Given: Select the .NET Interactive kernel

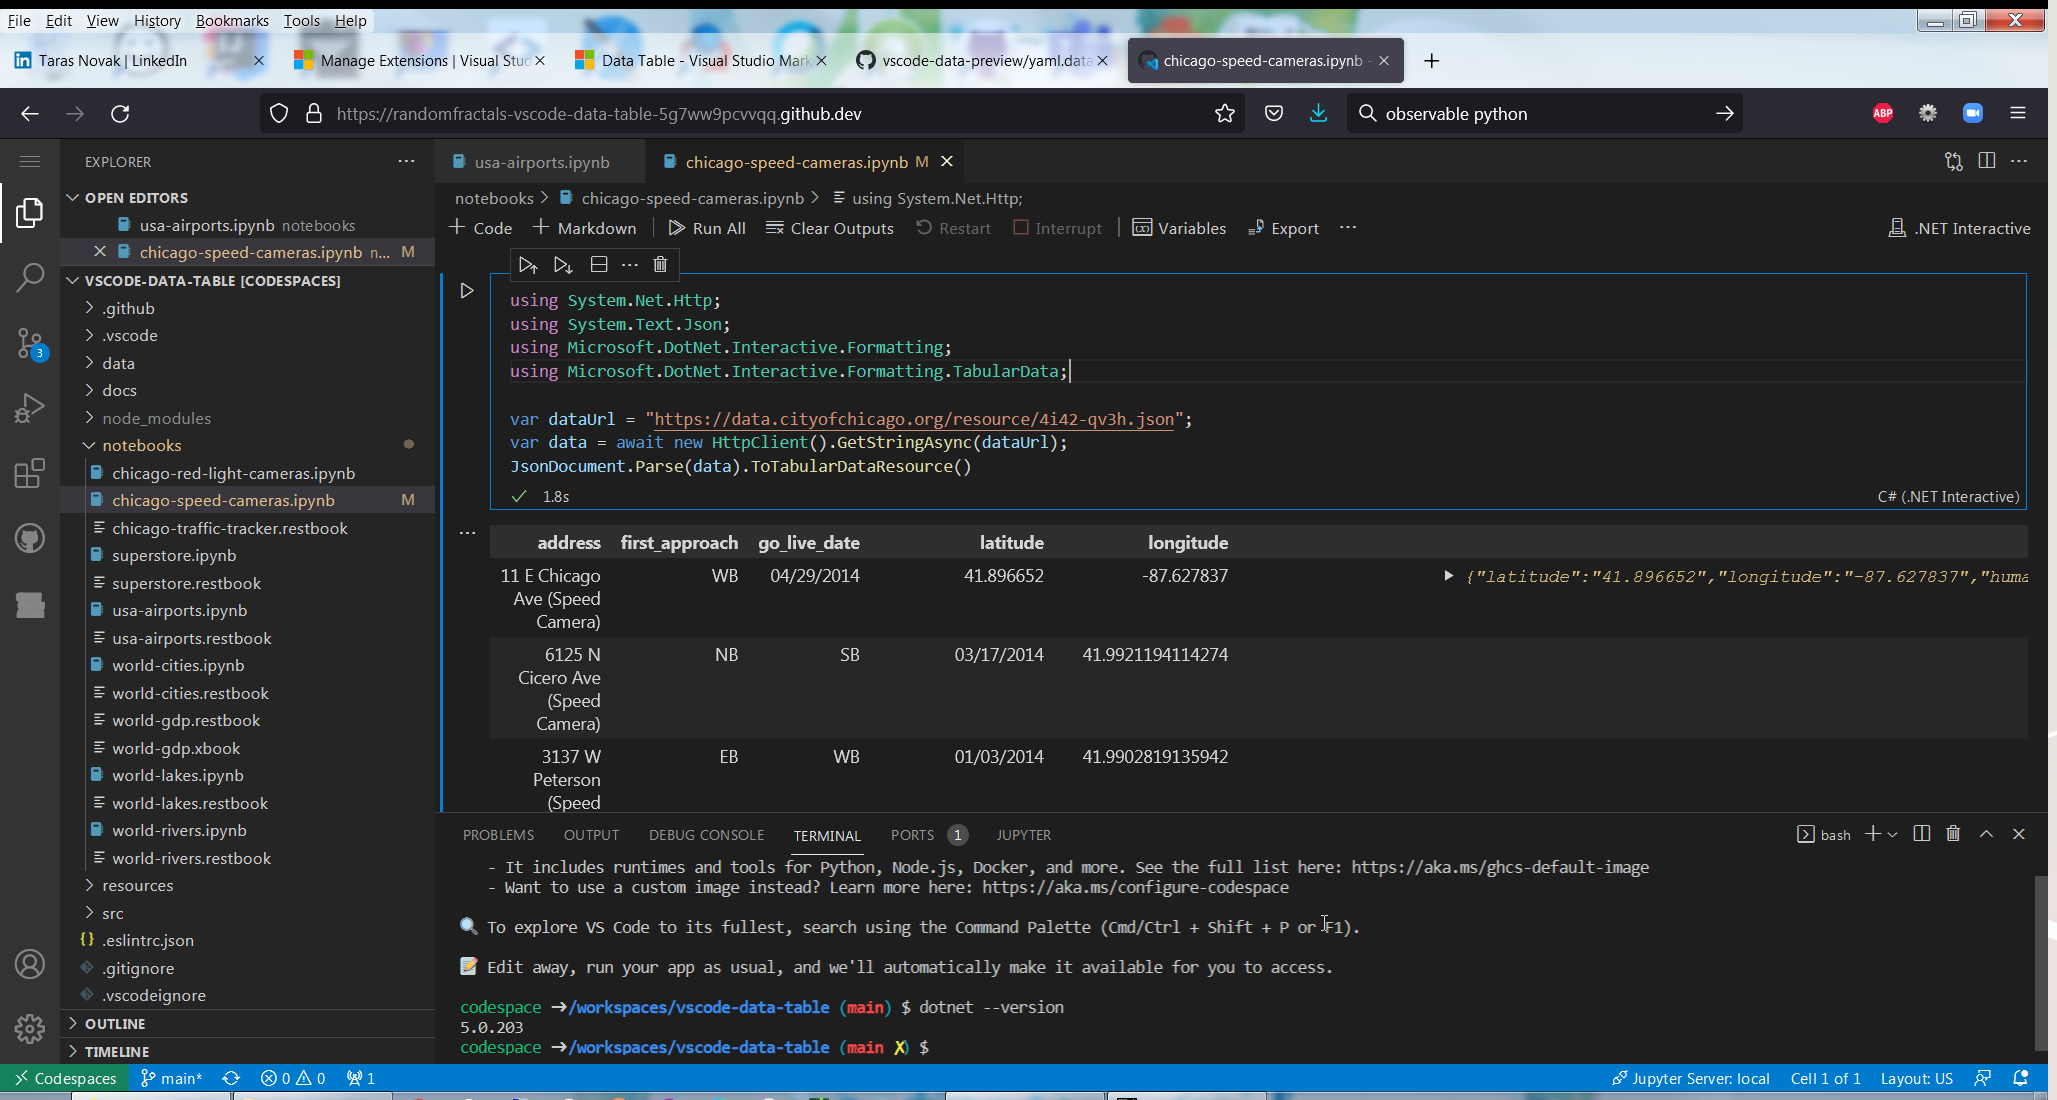Looking at the screenshot, I should (x=1959, y=227).
